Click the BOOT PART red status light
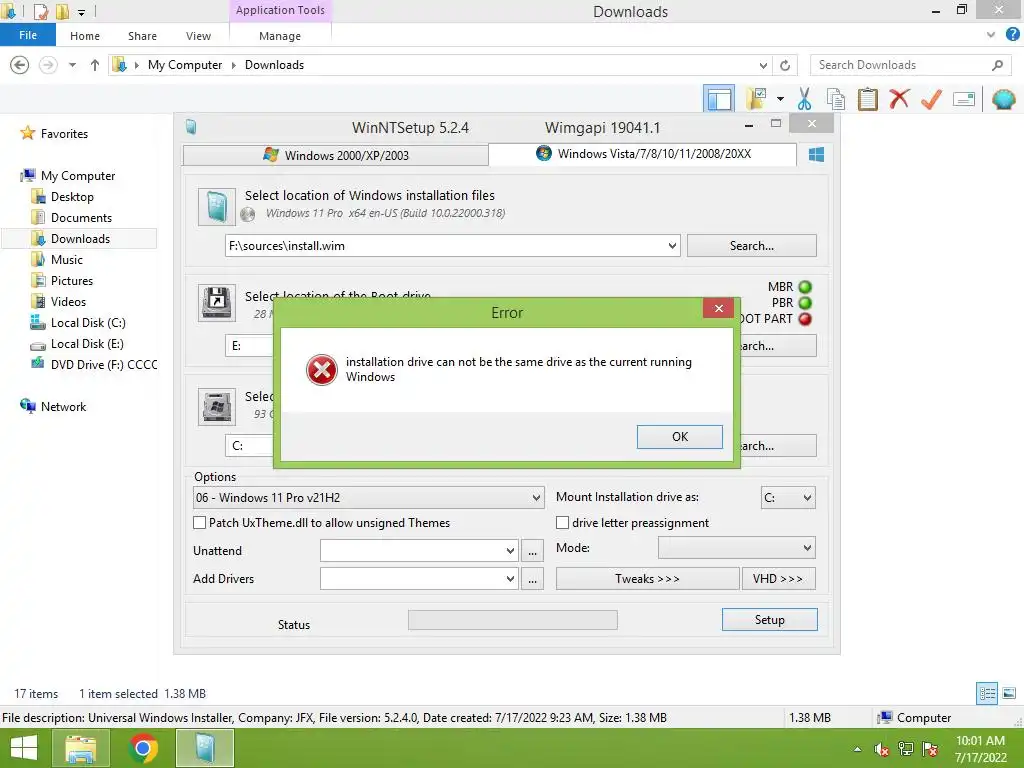 point(805,319)
